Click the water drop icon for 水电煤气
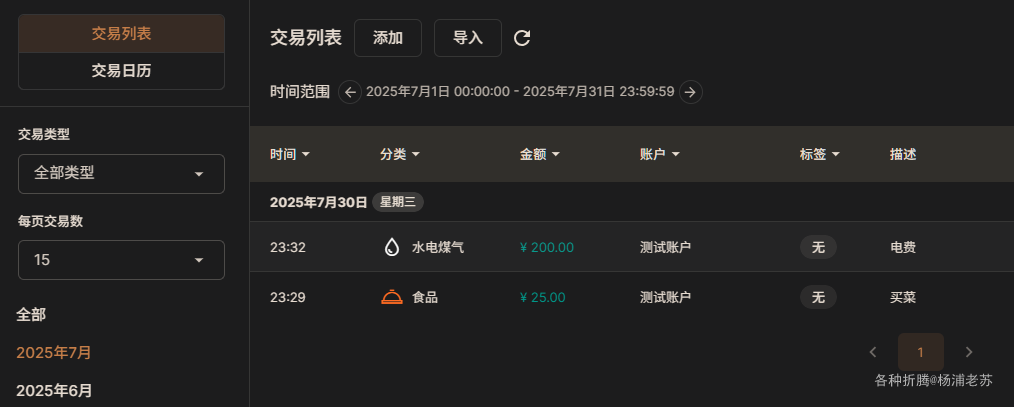Viewport: 1014px width, 407px height. tap(391, 247)
